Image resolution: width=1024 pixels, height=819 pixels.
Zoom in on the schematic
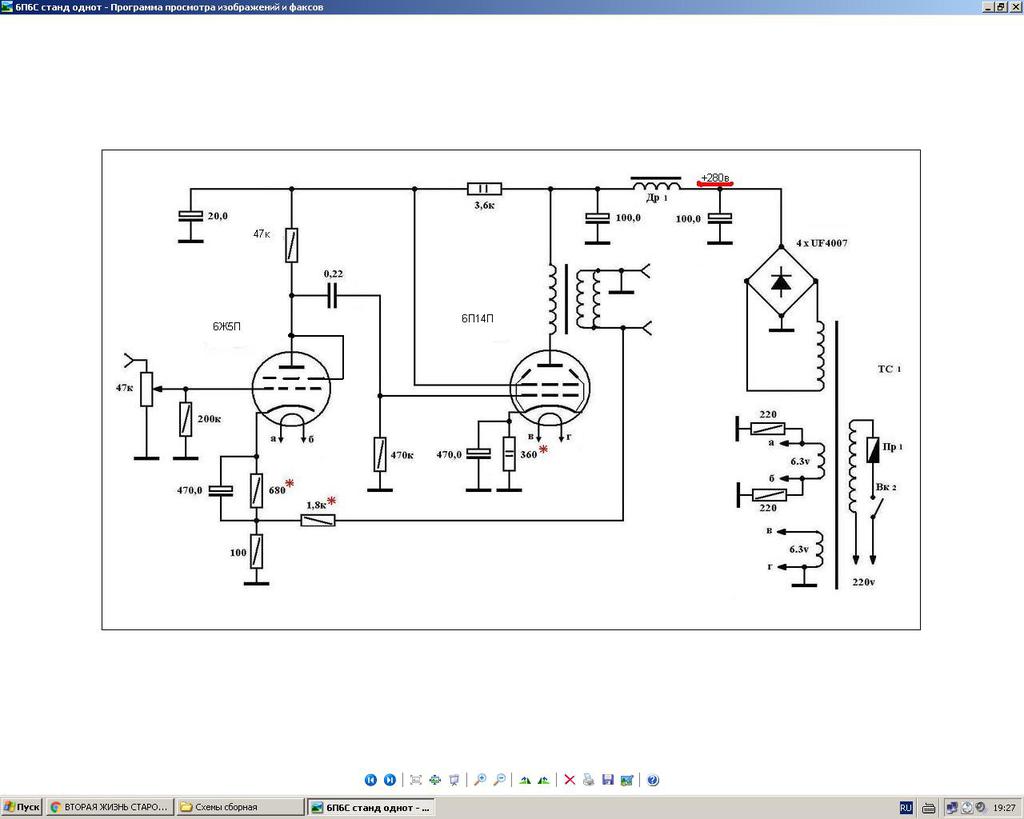pos(480,780)
